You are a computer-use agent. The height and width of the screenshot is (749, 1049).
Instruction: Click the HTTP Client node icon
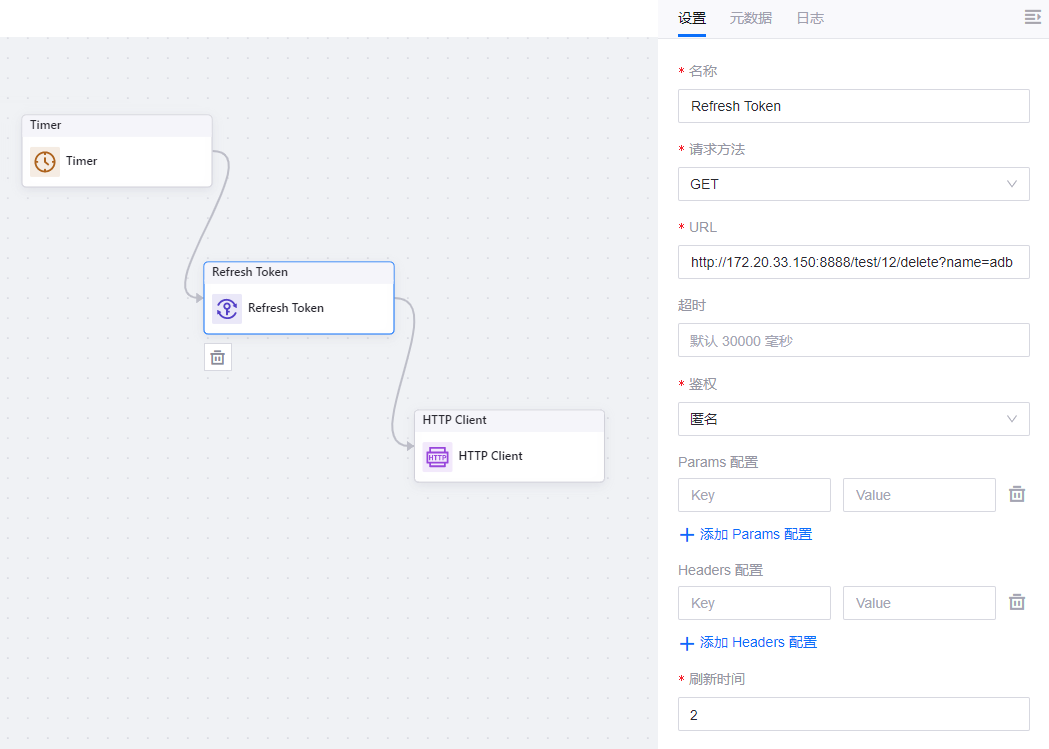pos(437,456)
